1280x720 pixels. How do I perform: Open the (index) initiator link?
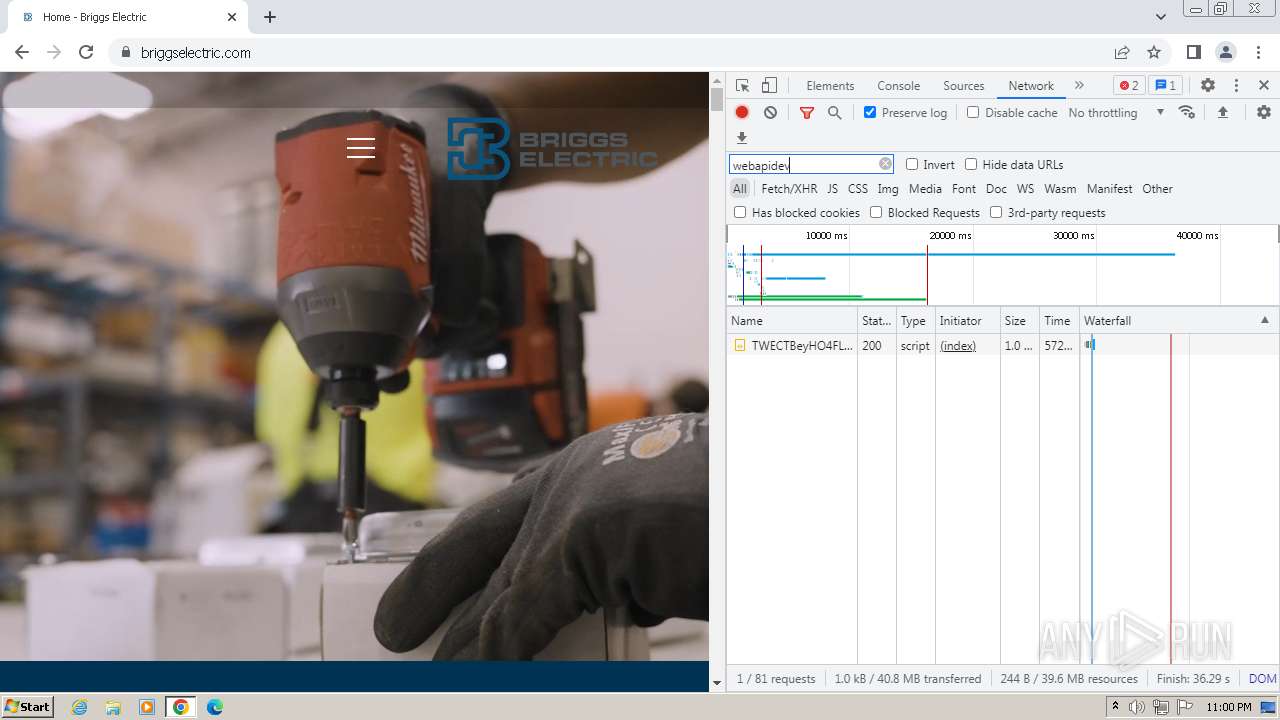958,346
